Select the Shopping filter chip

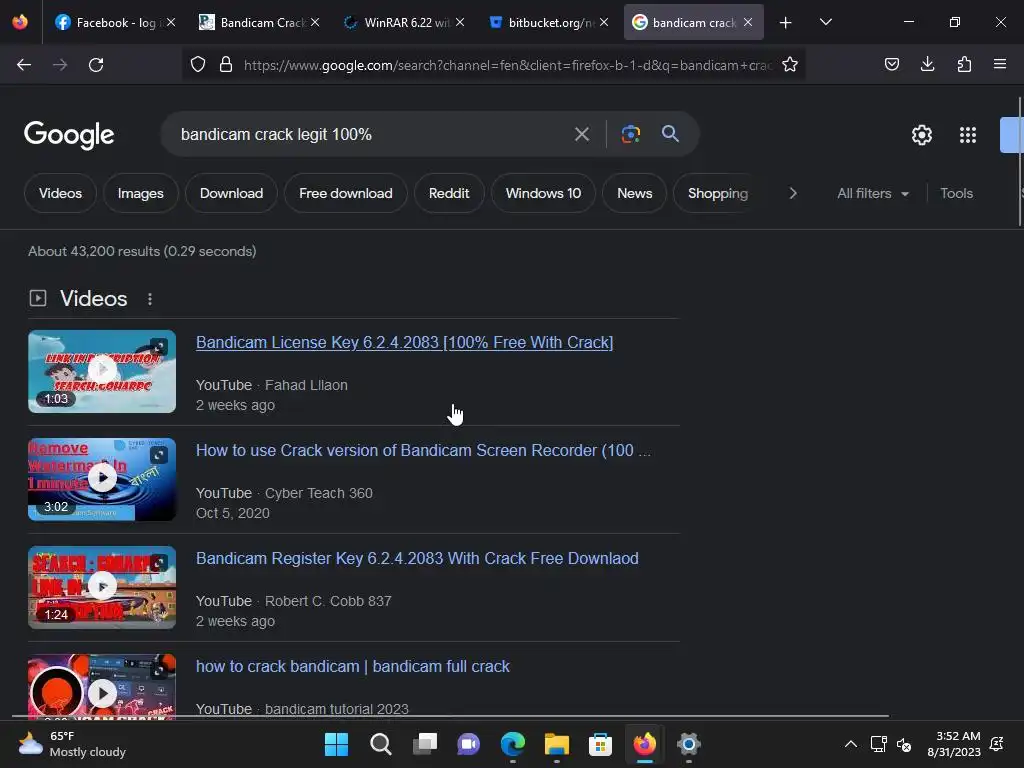click(718, 193)
